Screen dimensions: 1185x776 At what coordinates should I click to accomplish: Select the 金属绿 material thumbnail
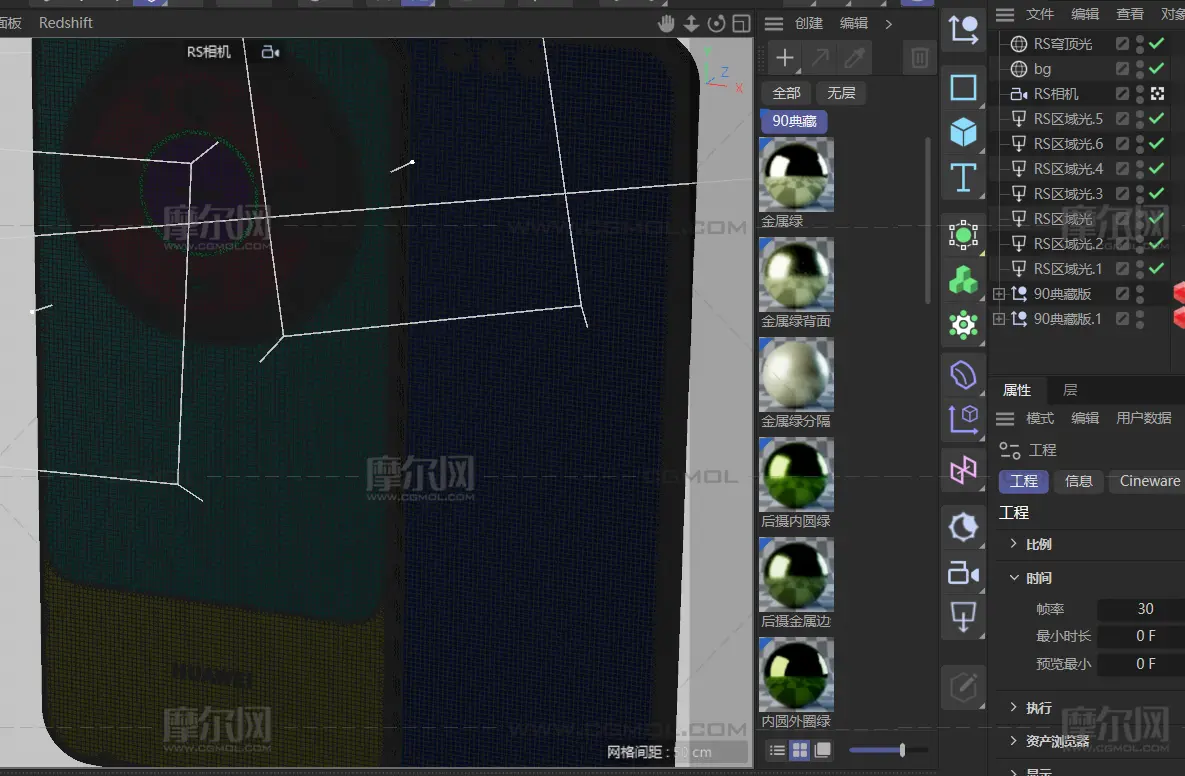(x=797, y=175)
